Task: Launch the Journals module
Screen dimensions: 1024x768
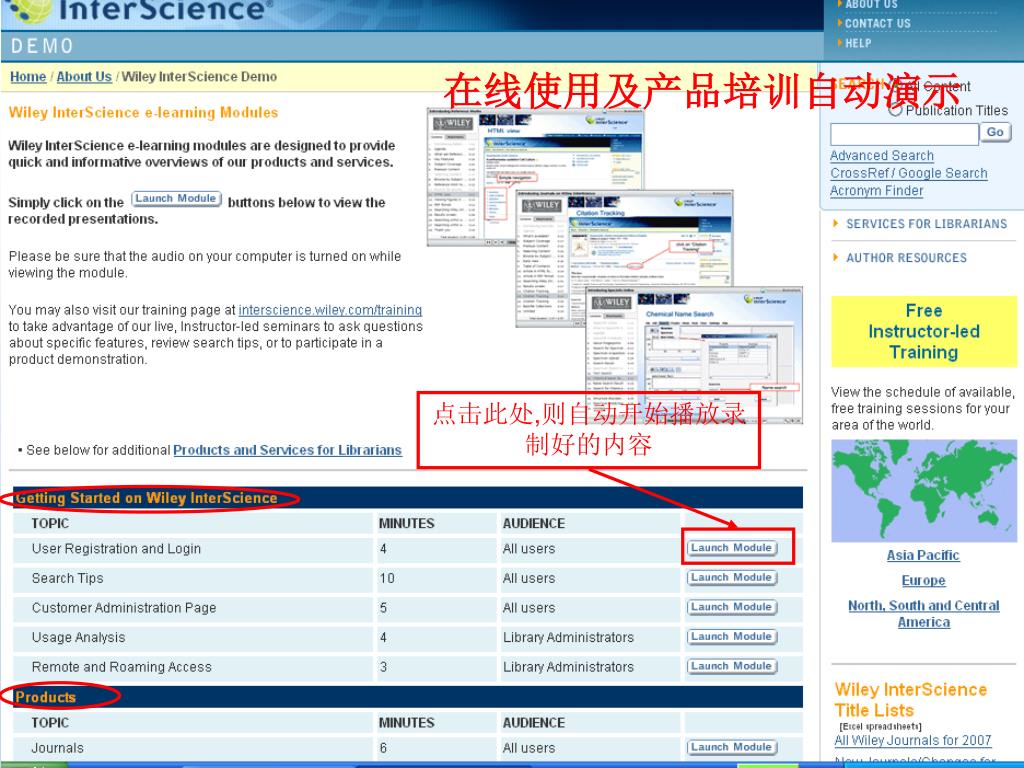Action: pos(731,747)
